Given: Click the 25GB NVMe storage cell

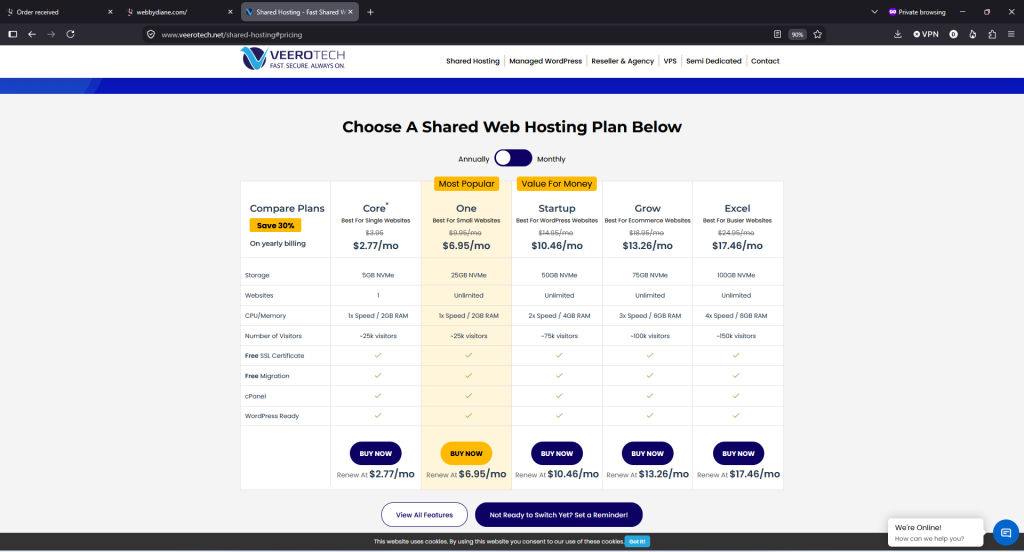Looking at the screenshot, I should pyautogui.click(x=468, y=275).
